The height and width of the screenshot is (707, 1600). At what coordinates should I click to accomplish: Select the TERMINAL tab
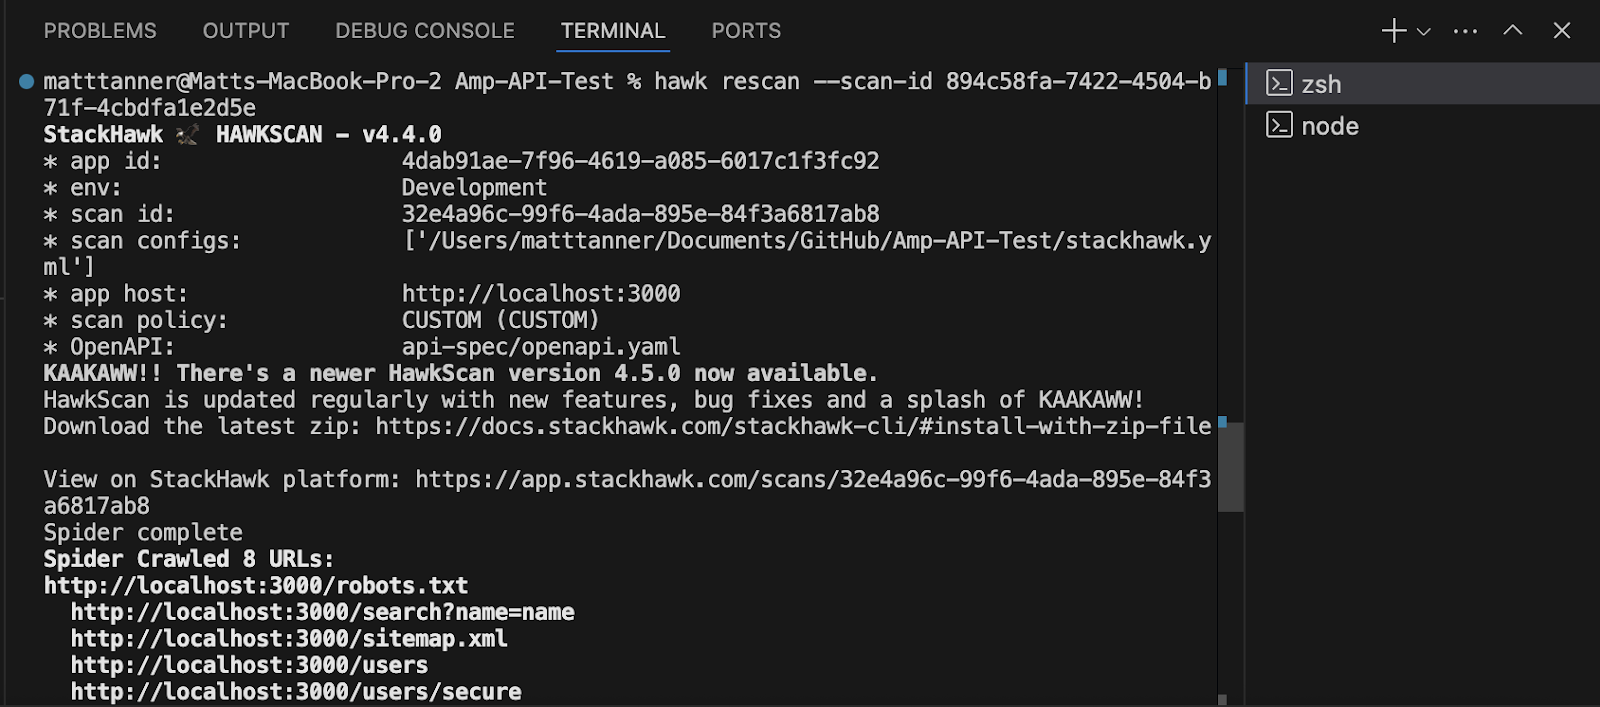613,31
